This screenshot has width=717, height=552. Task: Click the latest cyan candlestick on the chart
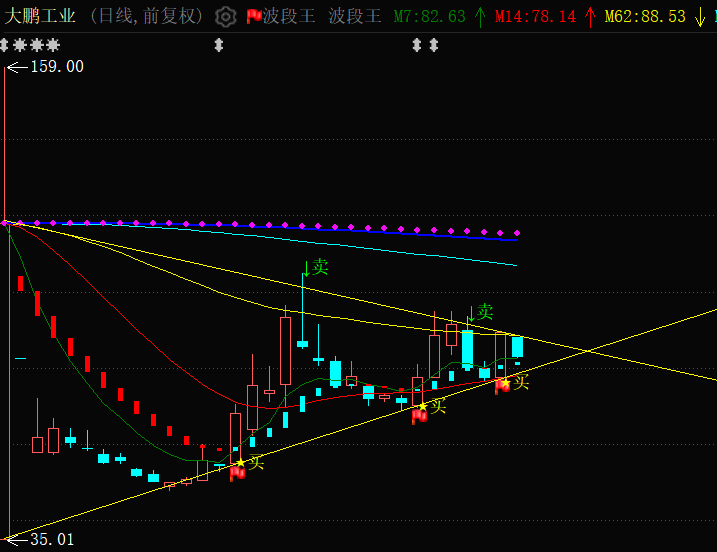[x=518, y=347]
